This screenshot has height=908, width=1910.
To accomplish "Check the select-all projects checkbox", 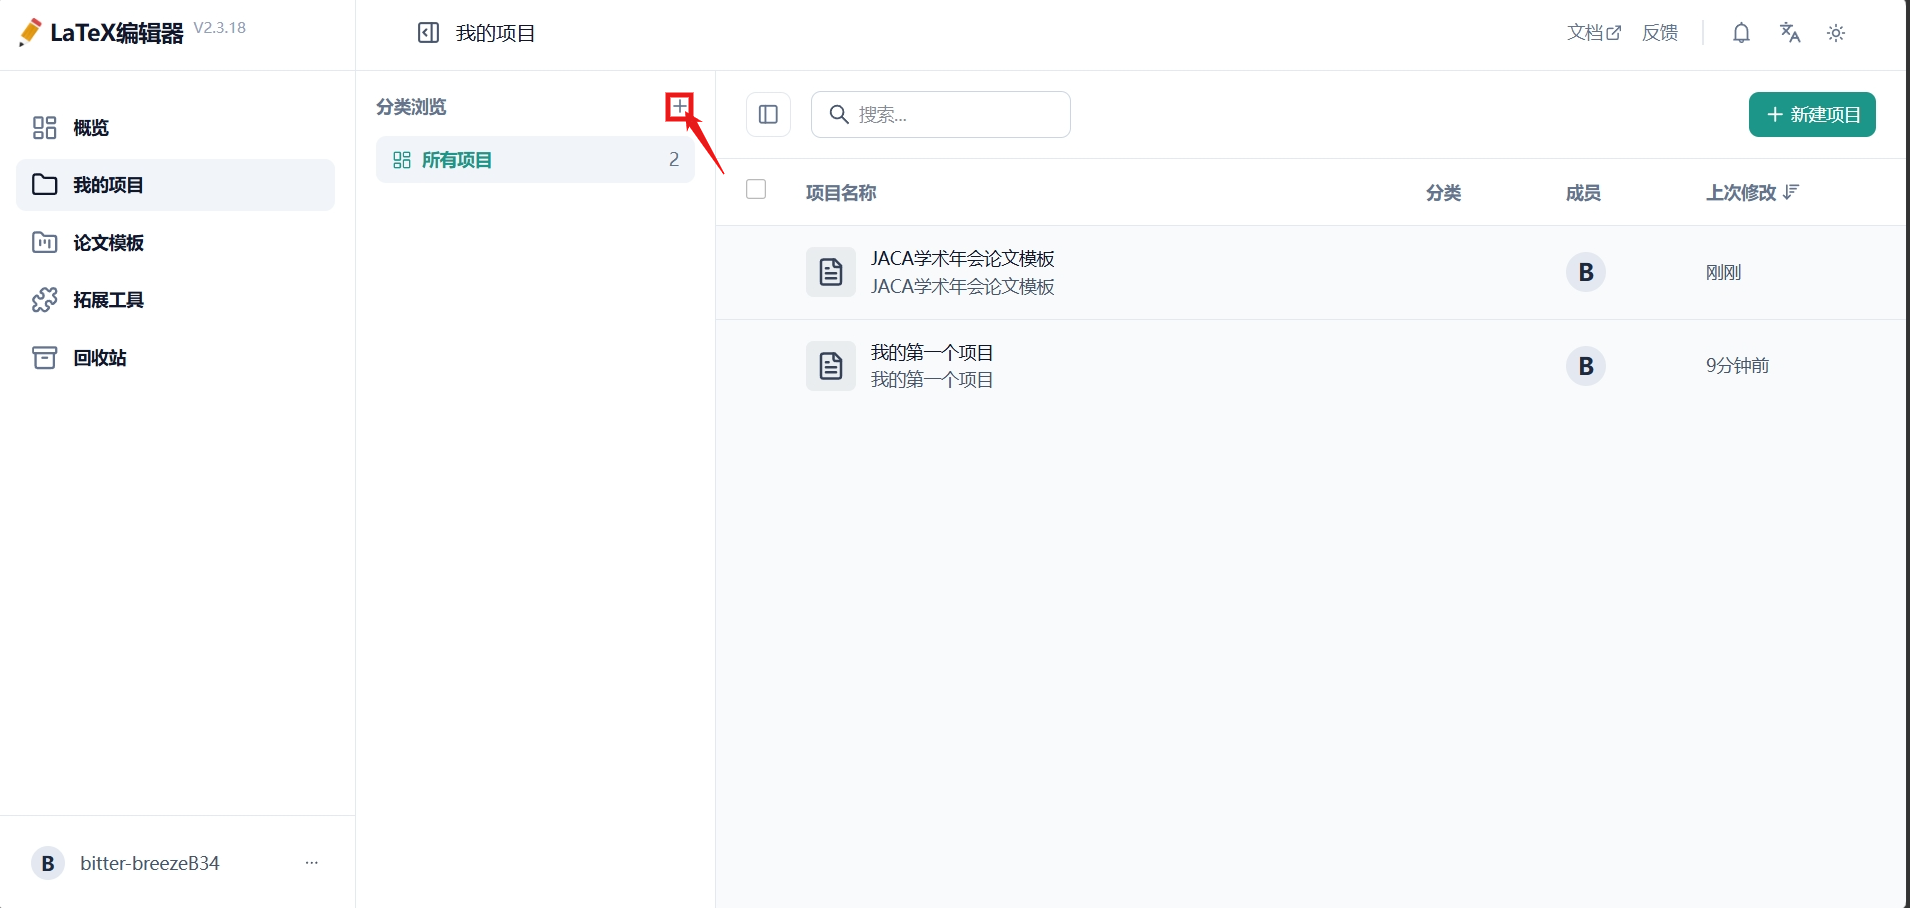I will [x=756, y=189].
